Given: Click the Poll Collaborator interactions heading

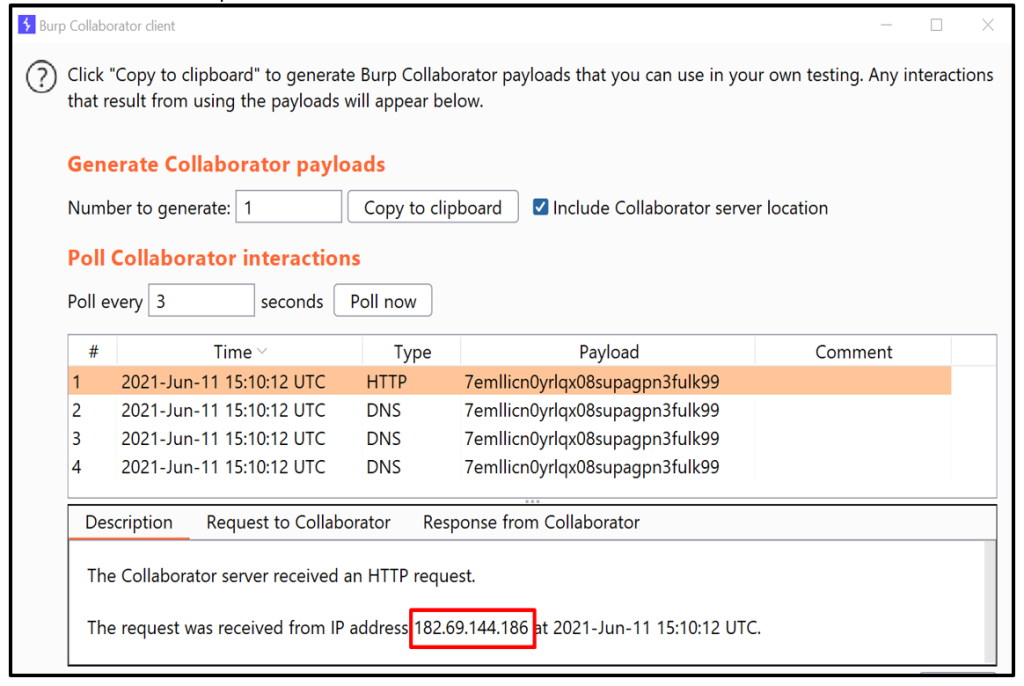Looking at the screenshot, I should point(214,258).
